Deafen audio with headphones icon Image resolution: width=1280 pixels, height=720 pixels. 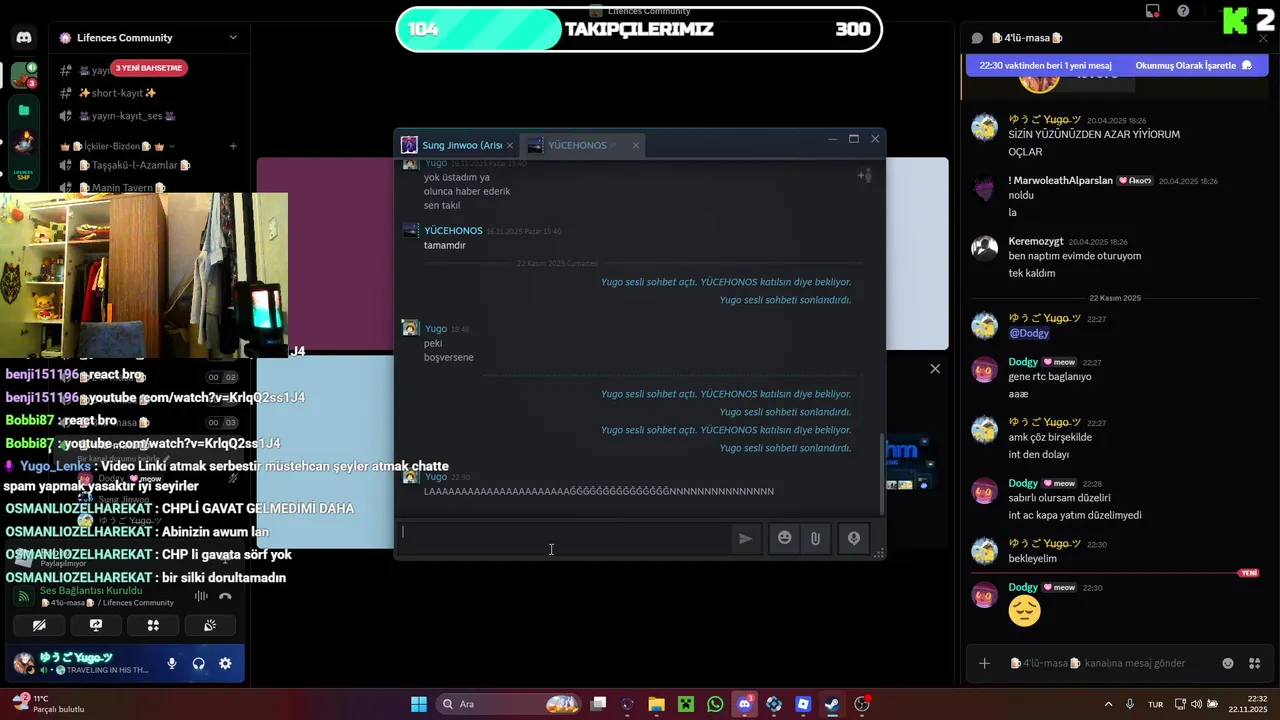198,663
